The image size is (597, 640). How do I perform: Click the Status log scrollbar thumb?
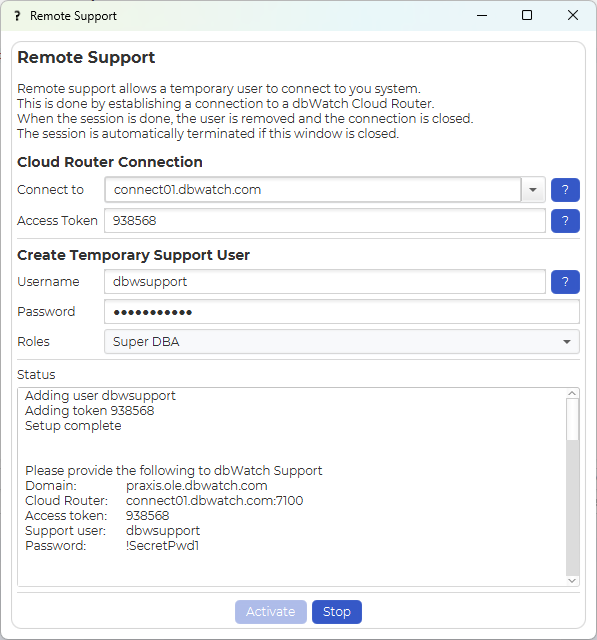572,420
